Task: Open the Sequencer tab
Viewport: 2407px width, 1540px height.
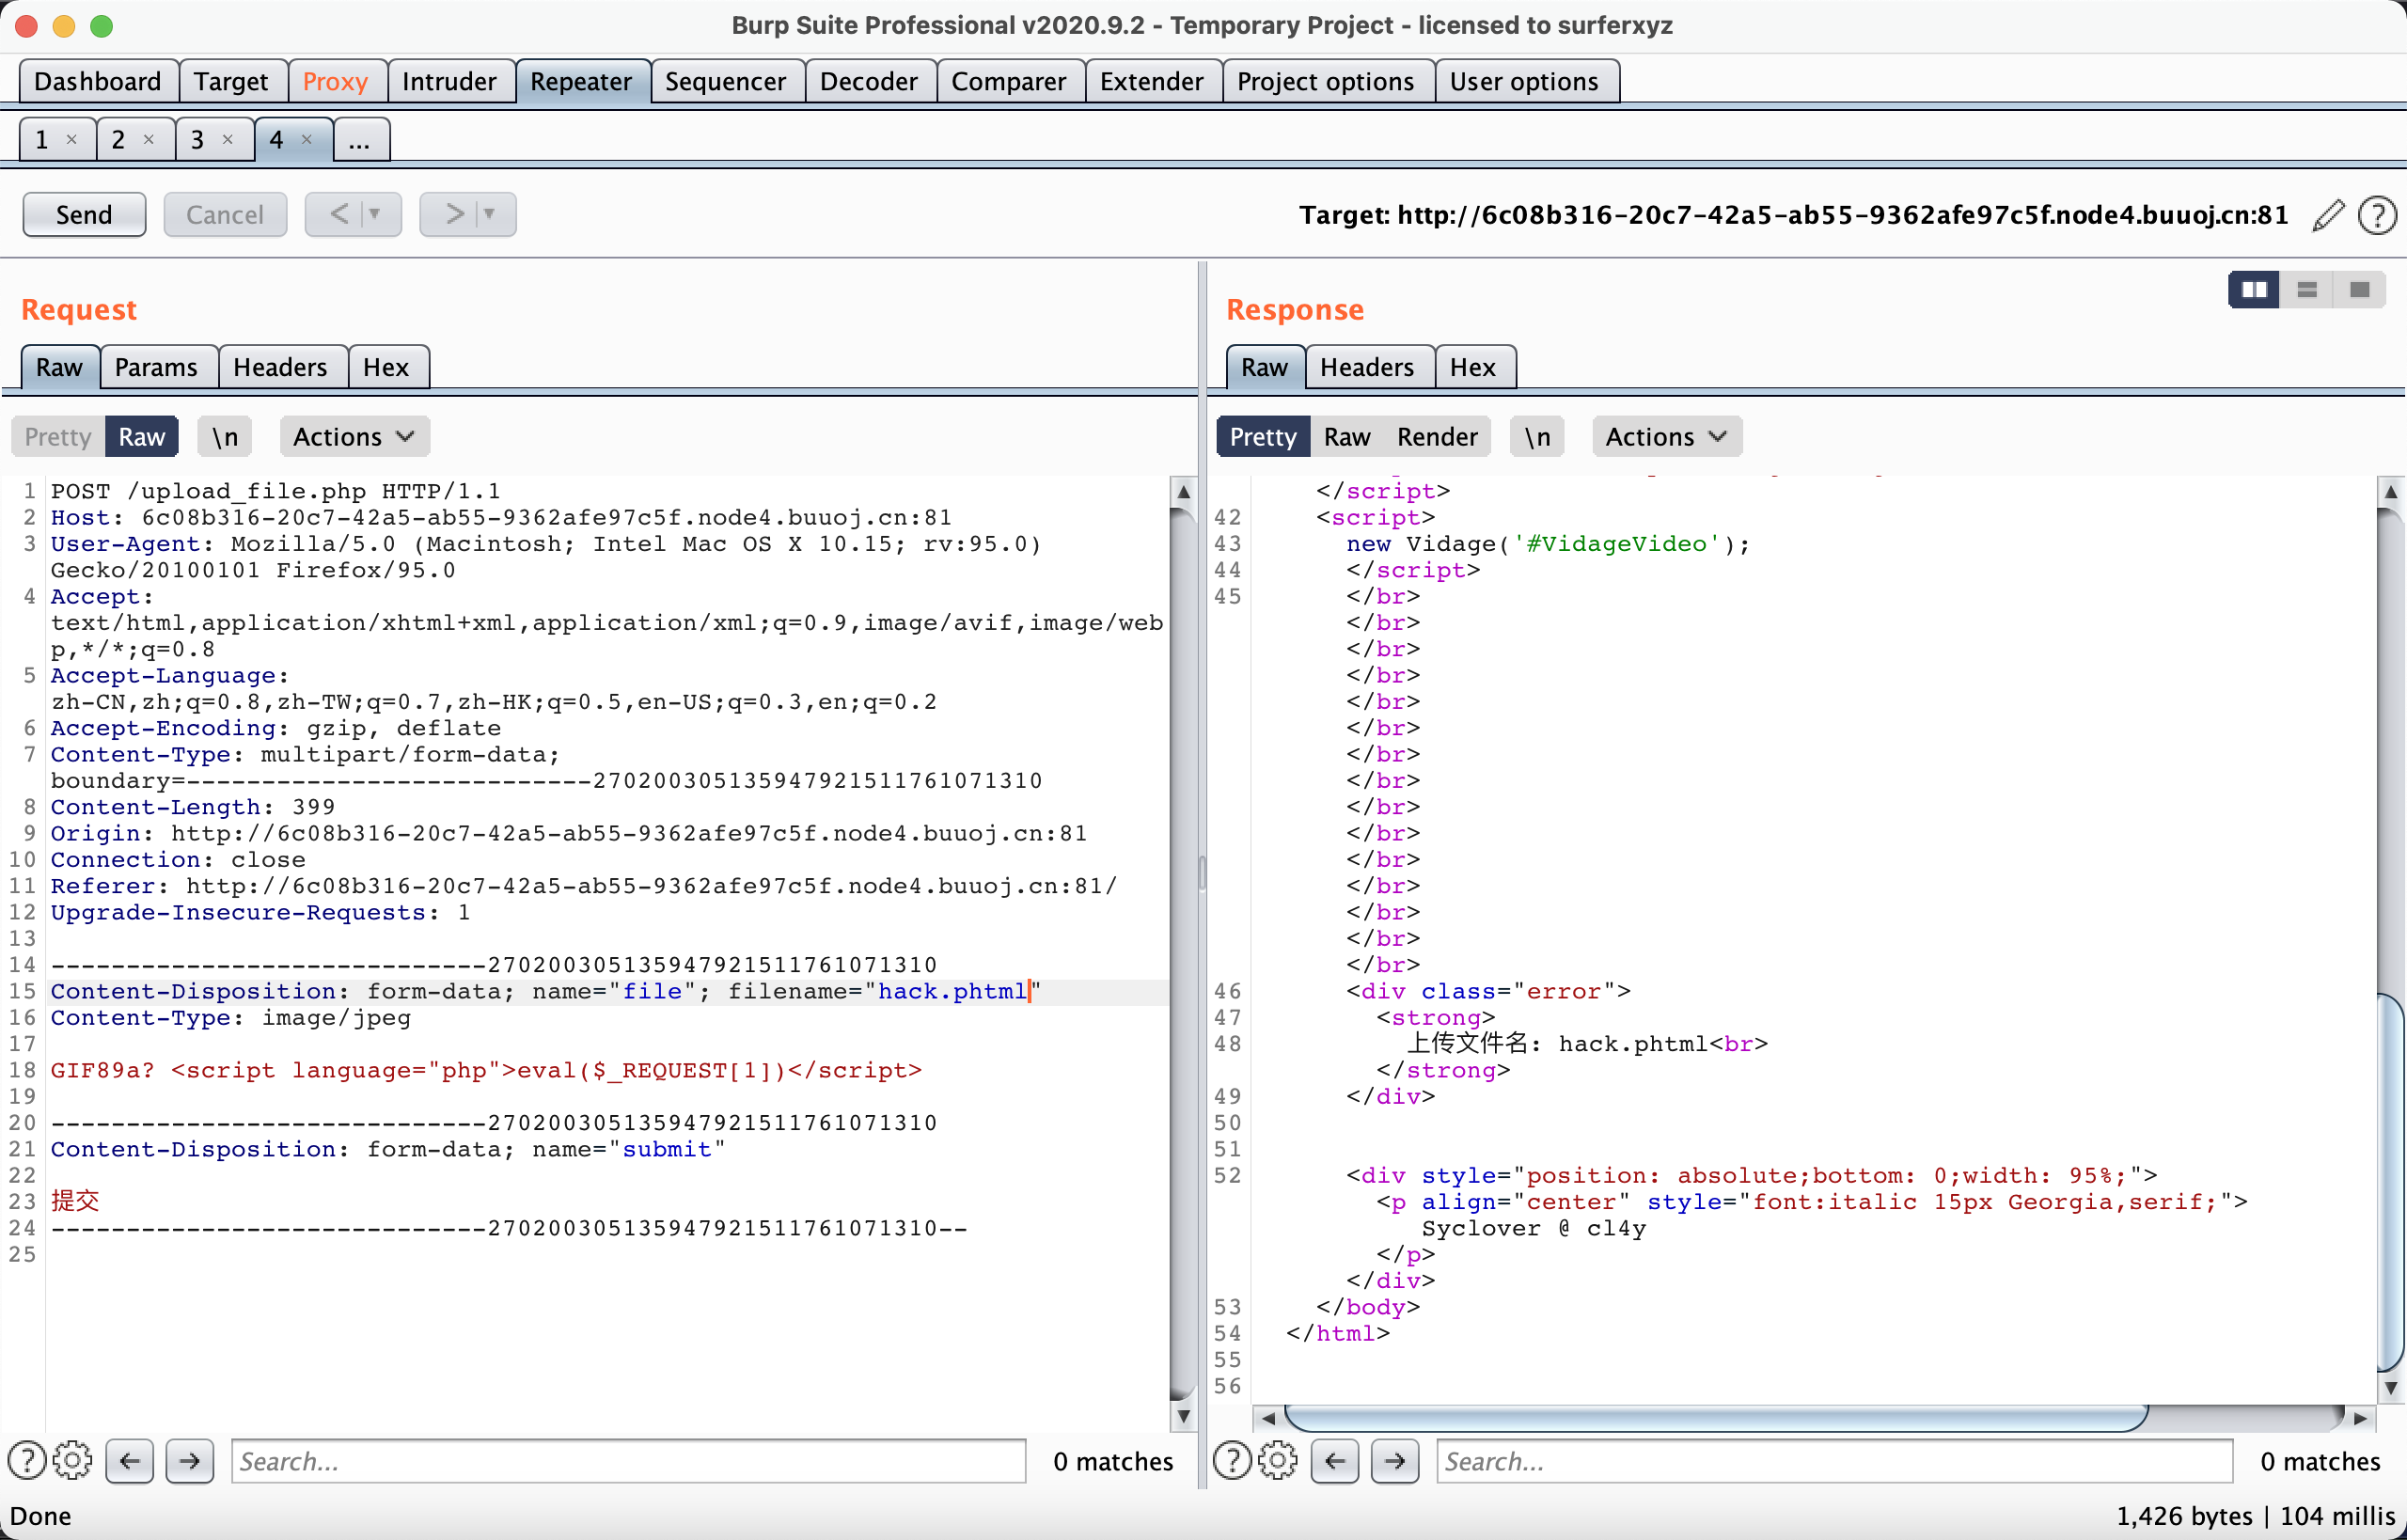Action: pyautogui.click(x=726, y=81)
